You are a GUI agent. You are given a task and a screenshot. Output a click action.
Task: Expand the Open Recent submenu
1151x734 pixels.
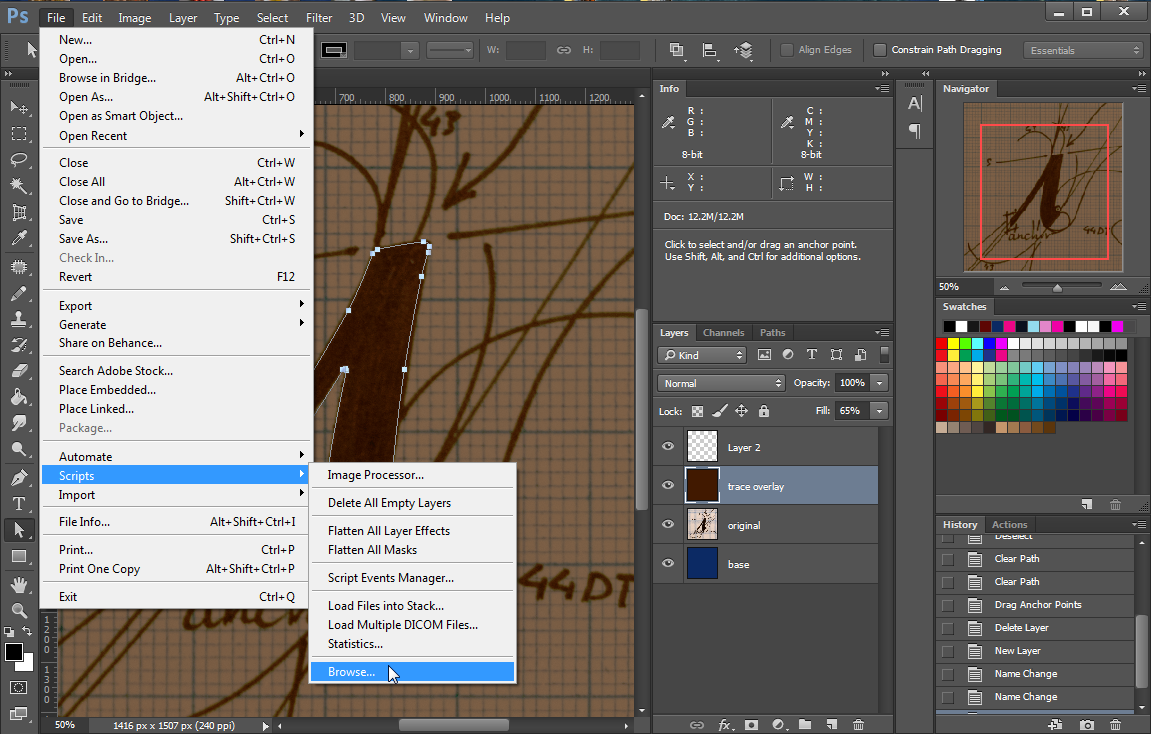tap(176, 136)
